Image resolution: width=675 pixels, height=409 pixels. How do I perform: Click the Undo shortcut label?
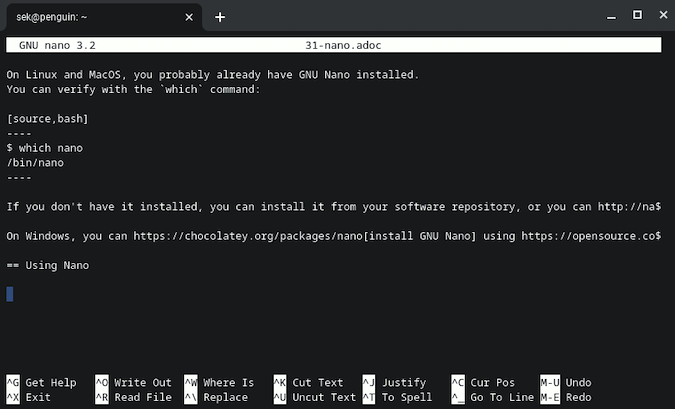click(578, 382)
